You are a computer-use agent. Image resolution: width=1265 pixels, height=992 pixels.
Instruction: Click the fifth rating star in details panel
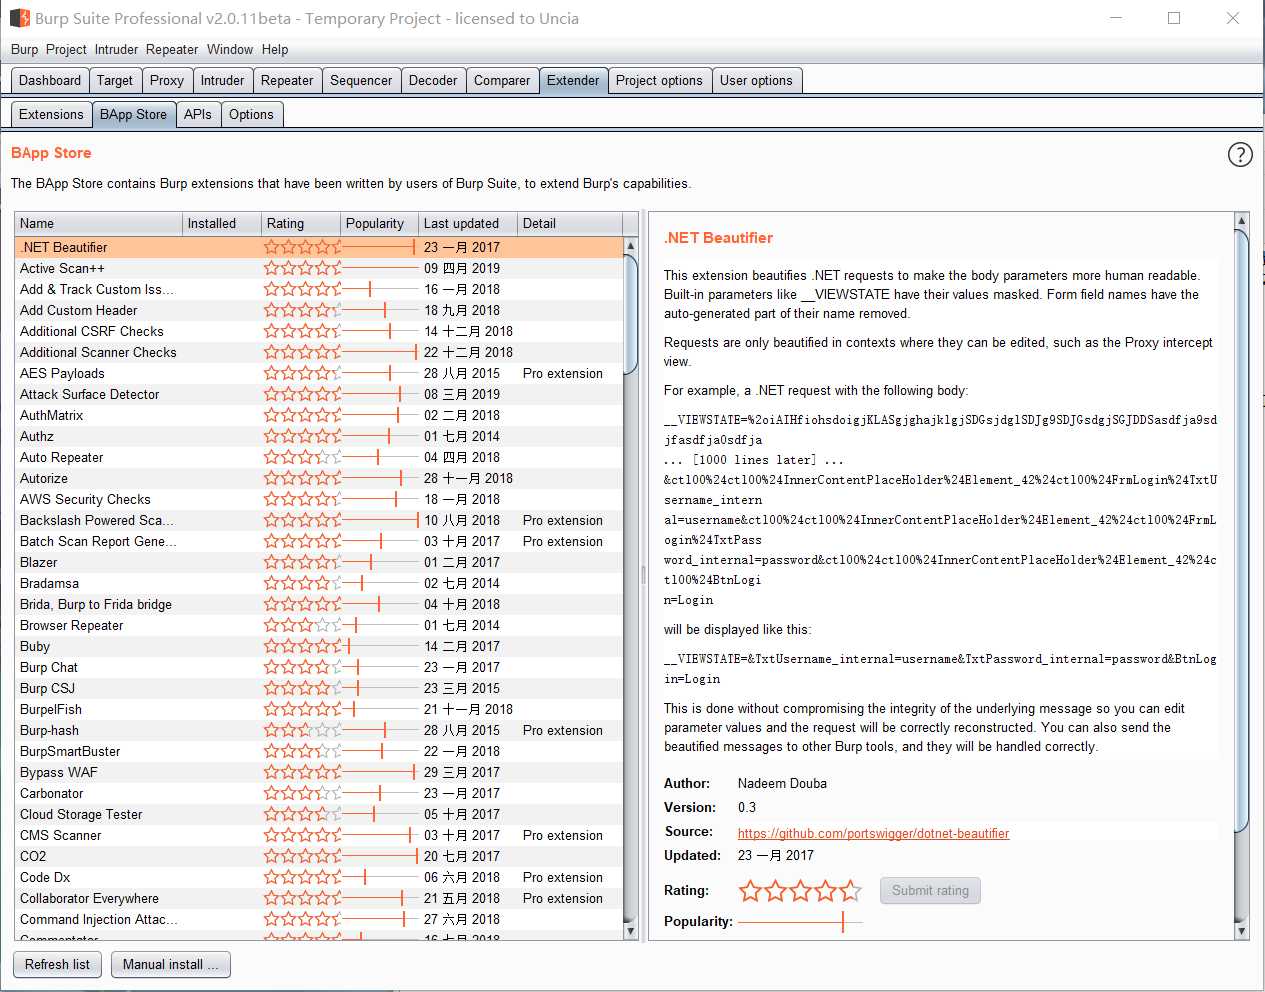850,890
